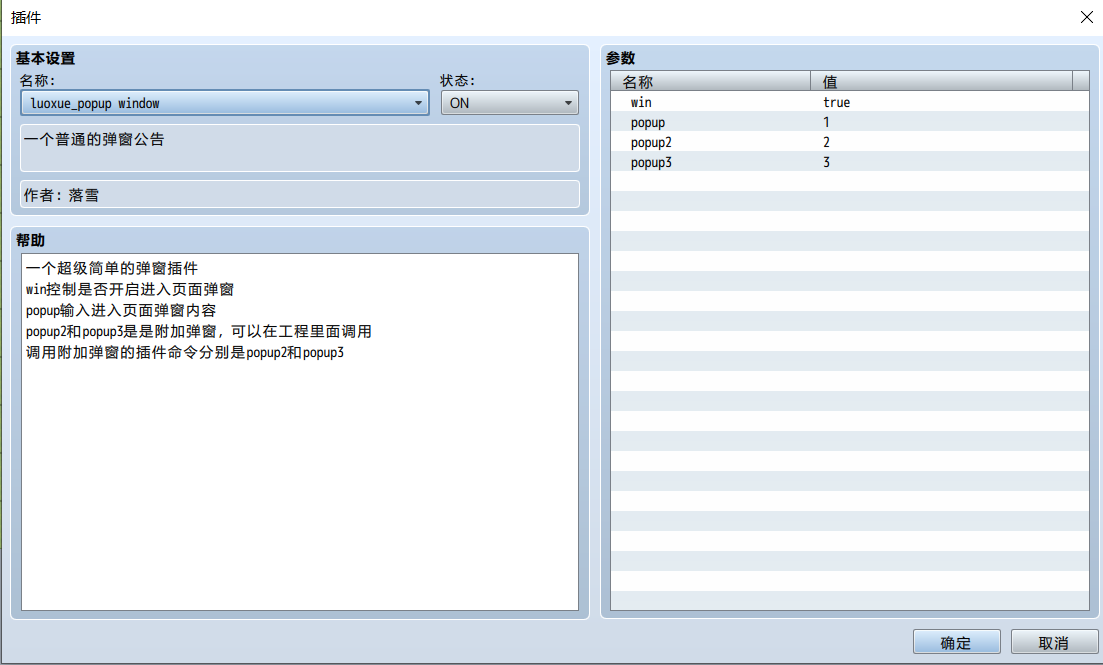Click the help line 一个超级简单的弹窗插件

112,268
